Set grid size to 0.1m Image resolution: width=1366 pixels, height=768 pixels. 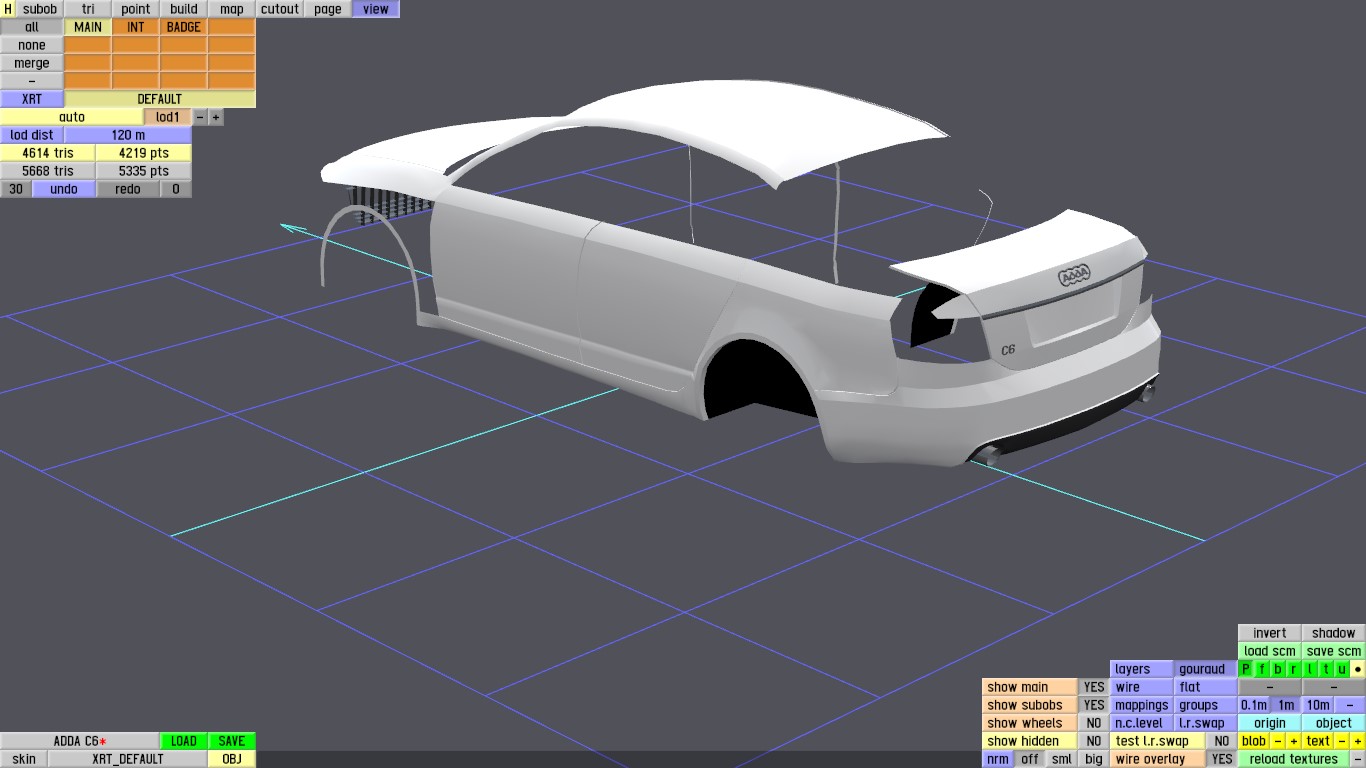[1254, 705]
